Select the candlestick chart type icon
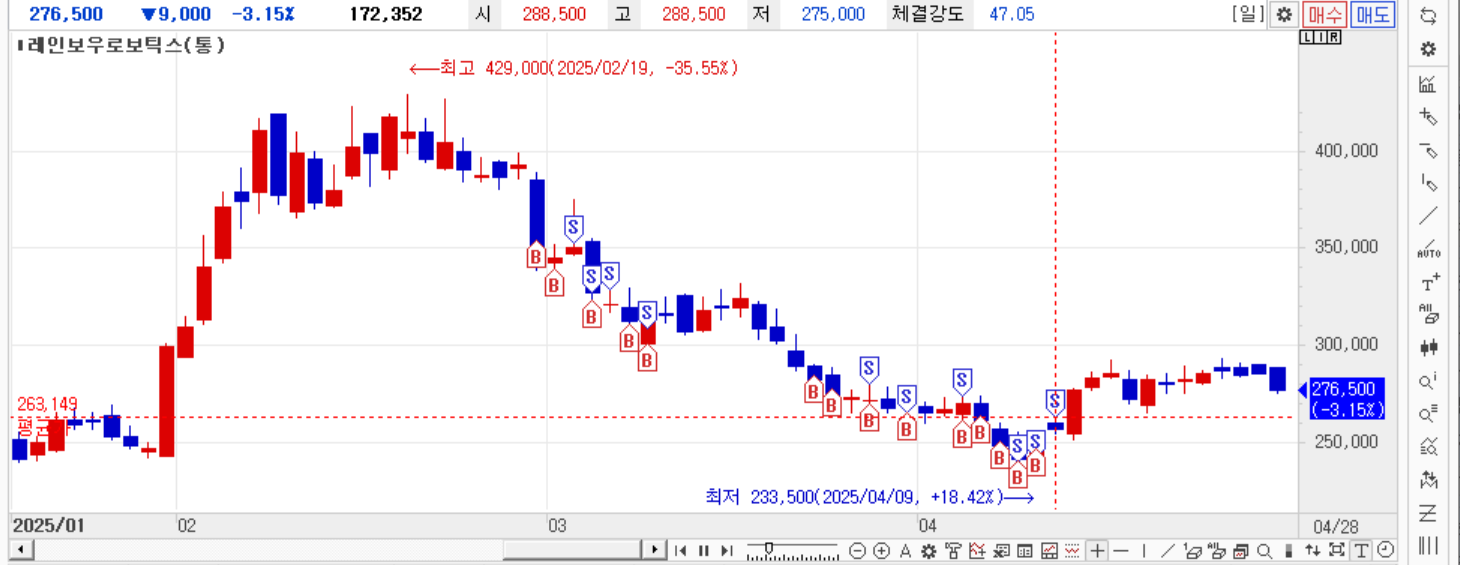Screen dimensions: 1460x565 [x=1429, y=348]
